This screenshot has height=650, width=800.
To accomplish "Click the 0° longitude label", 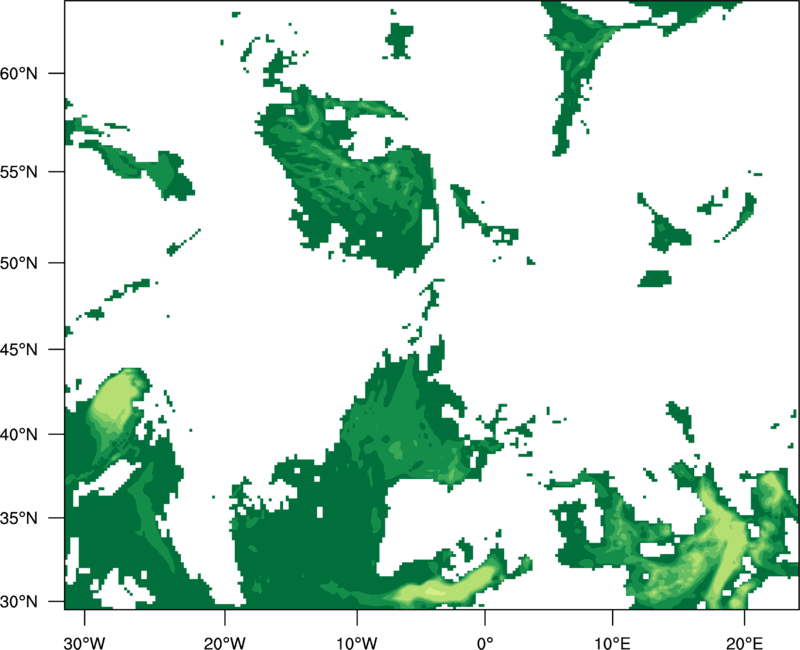I will tap(485, 643).
